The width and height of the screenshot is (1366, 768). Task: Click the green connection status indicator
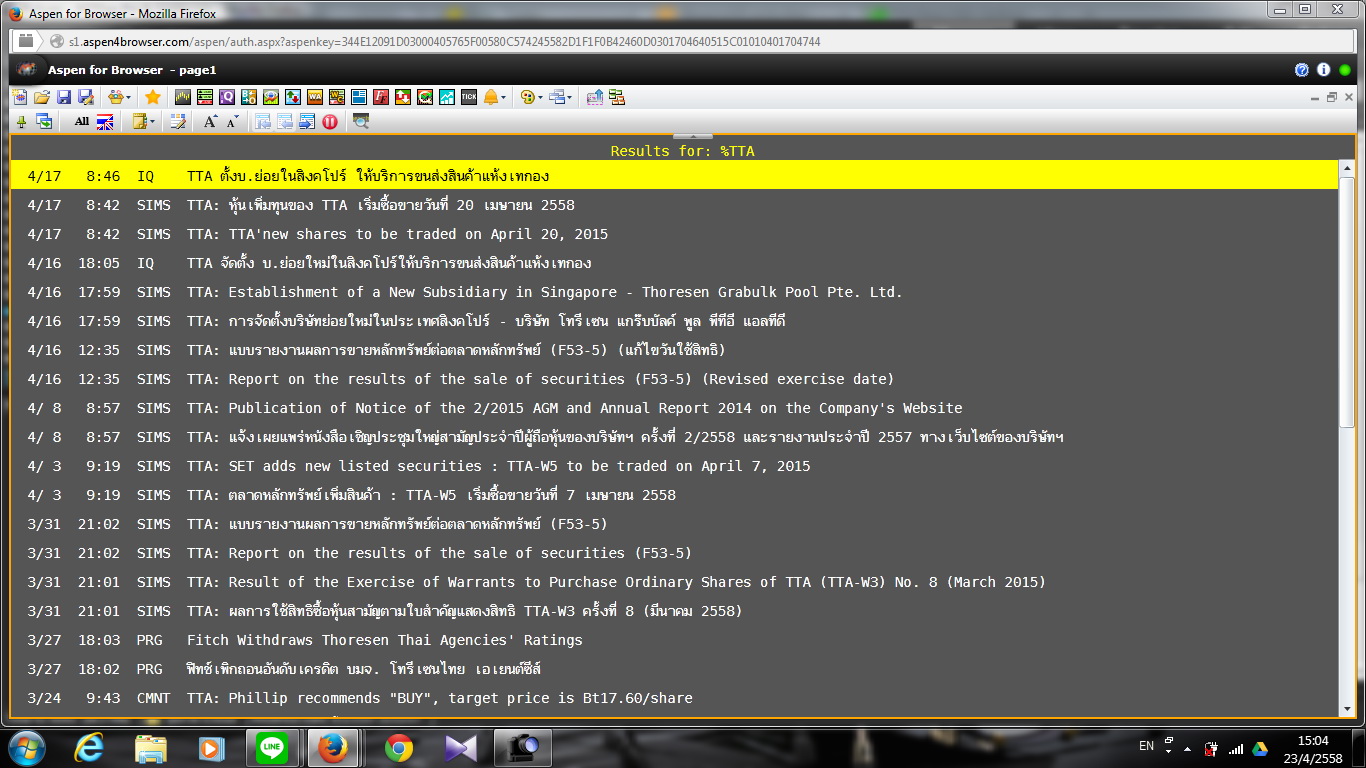pyautogui.click(x=1345, y=70)
